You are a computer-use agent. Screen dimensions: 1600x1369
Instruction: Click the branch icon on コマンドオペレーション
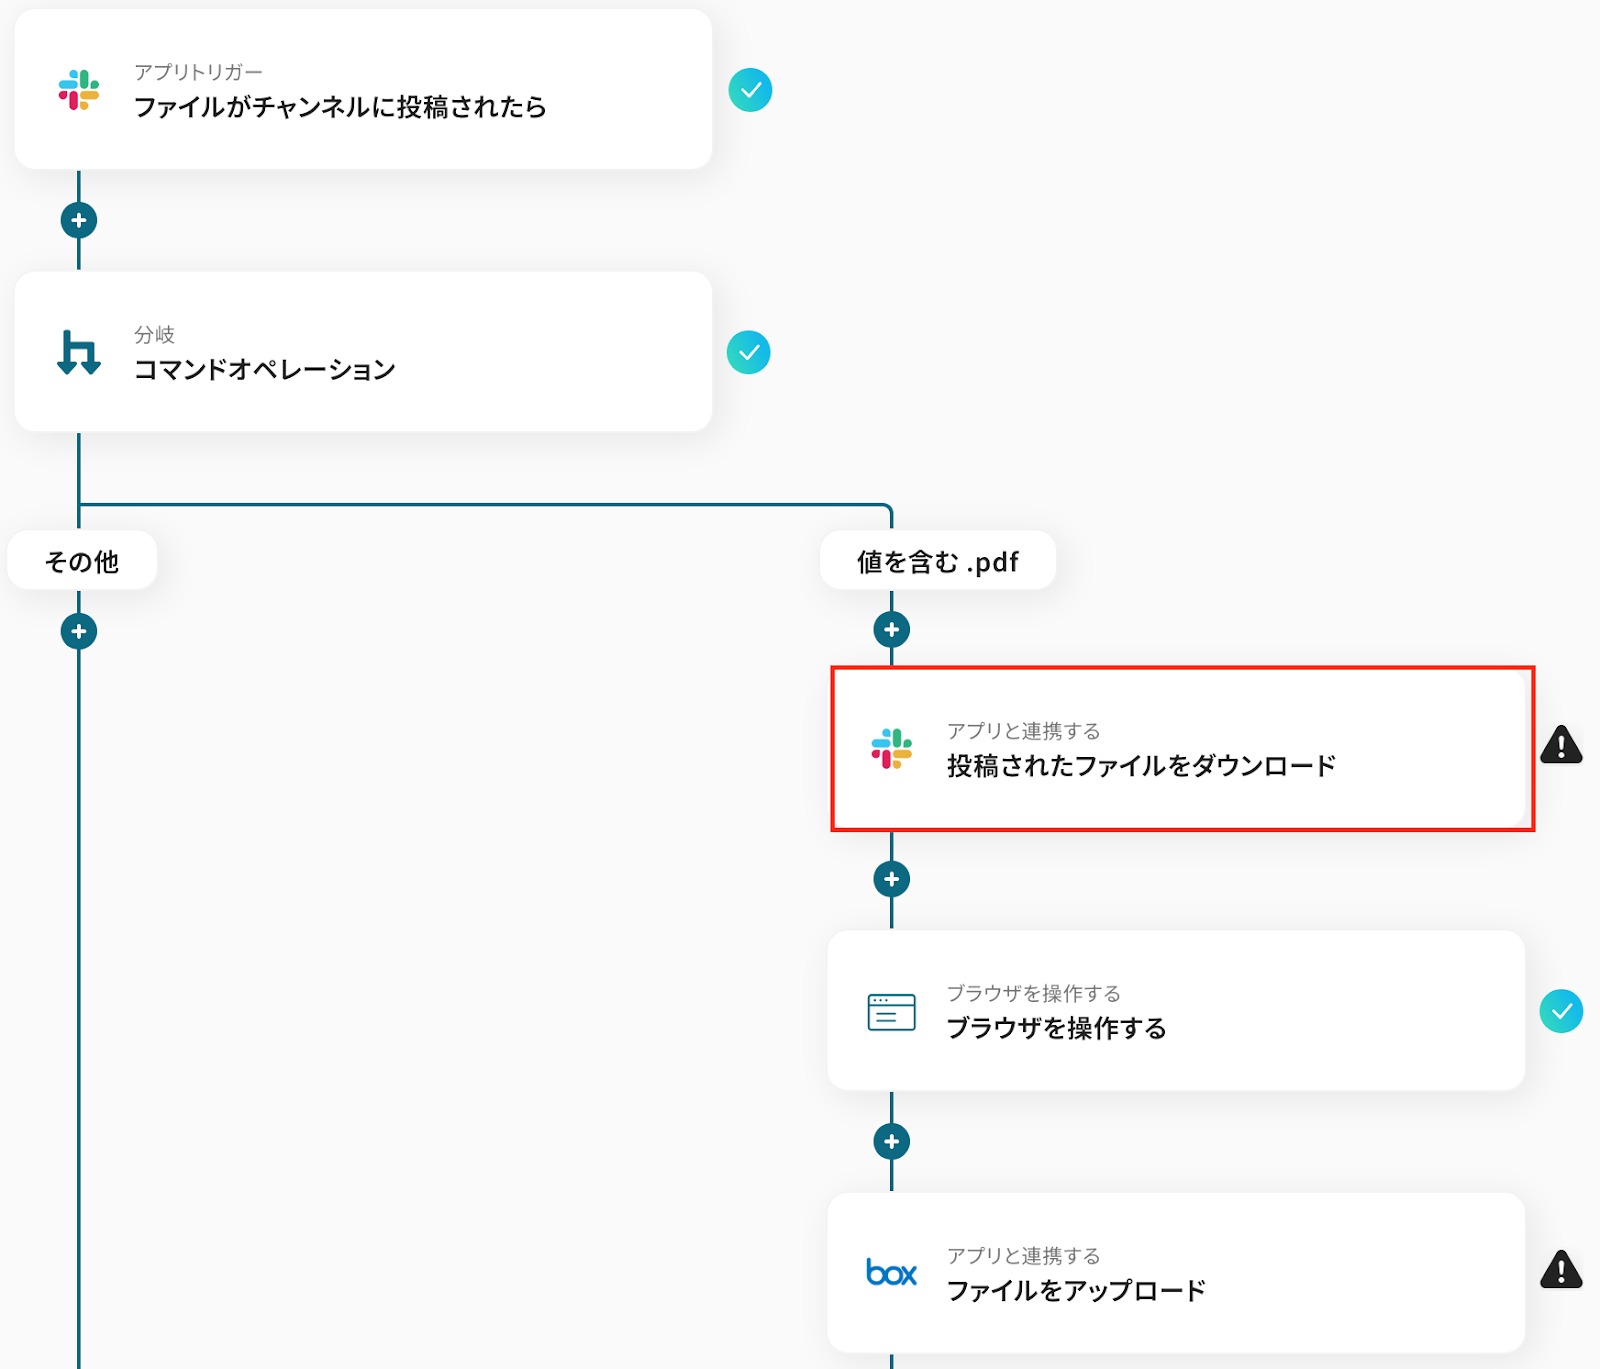[79, 352]
